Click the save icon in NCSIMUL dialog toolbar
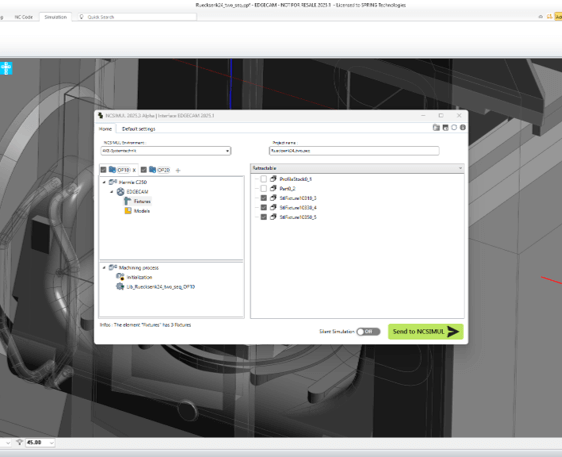Screen dimensions: 562x457 [446, 128]
